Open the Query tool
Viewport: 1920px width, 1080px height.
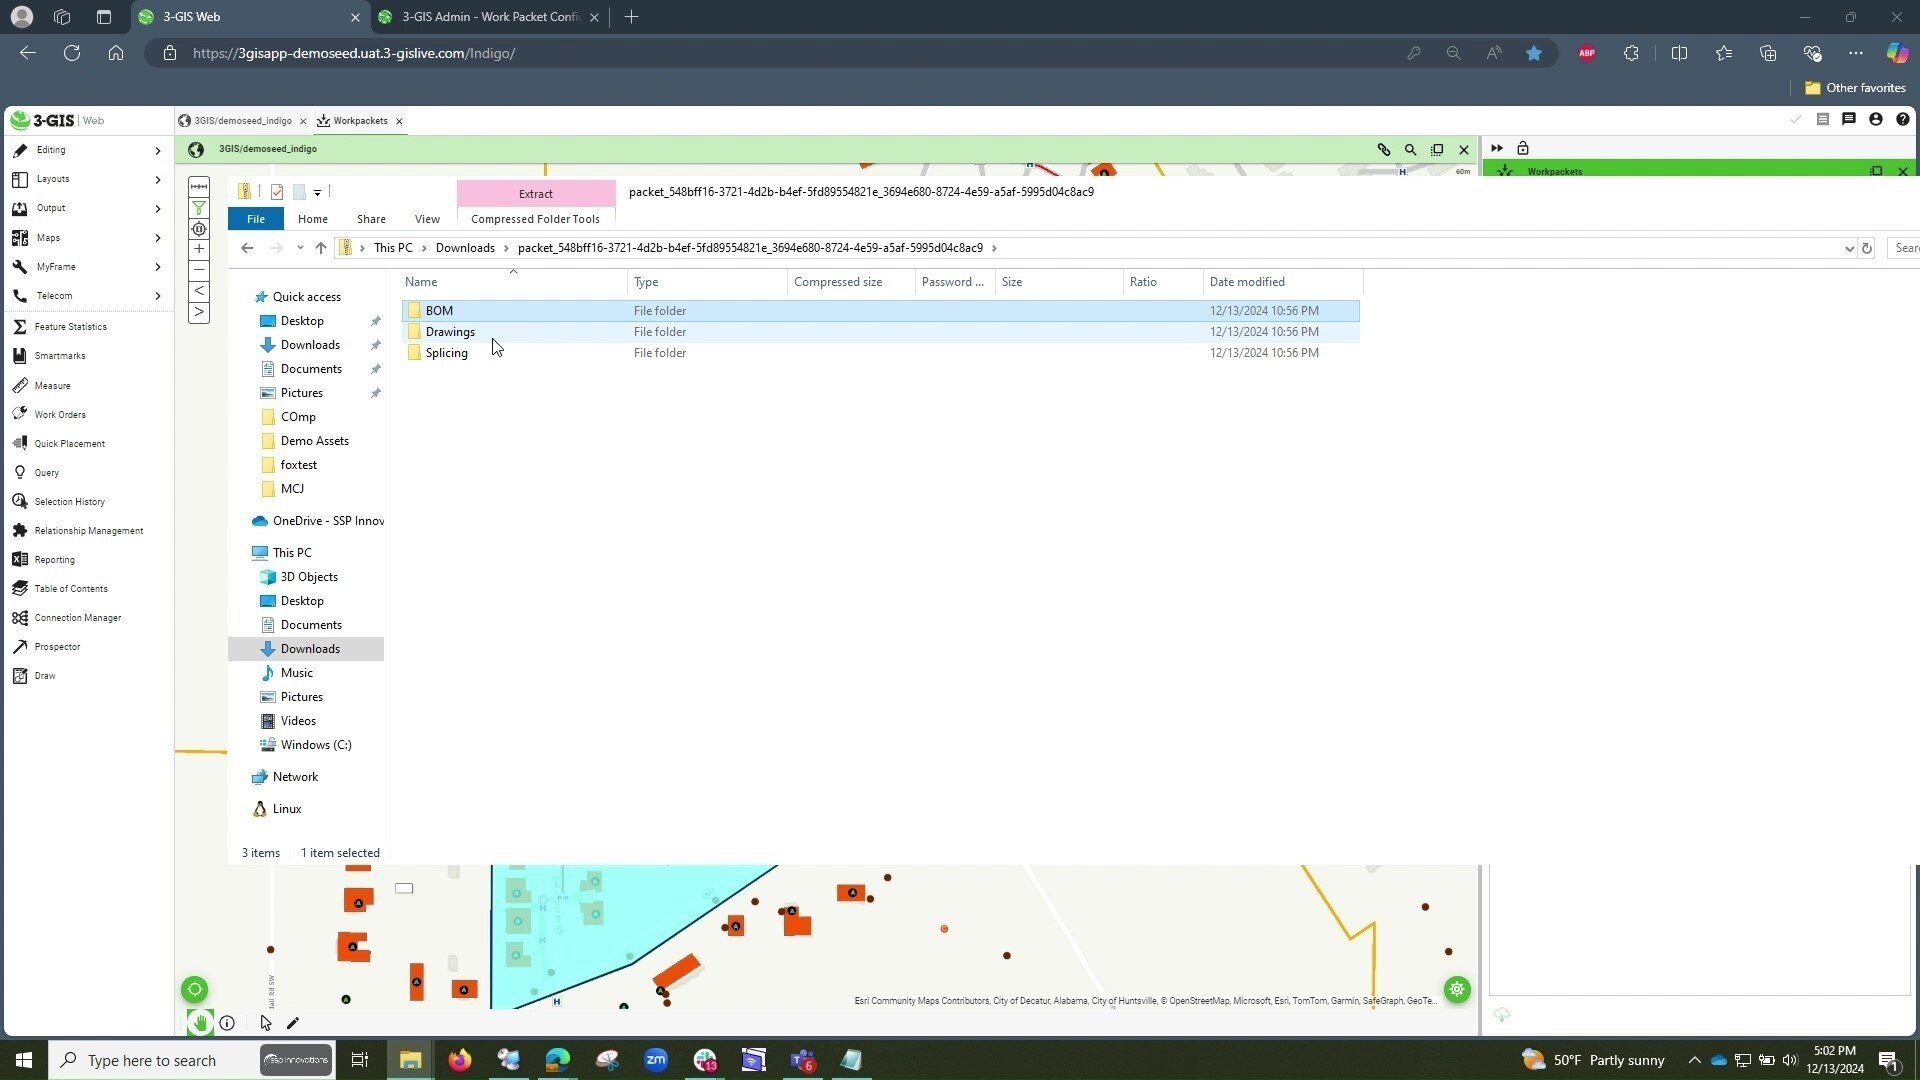46,472
